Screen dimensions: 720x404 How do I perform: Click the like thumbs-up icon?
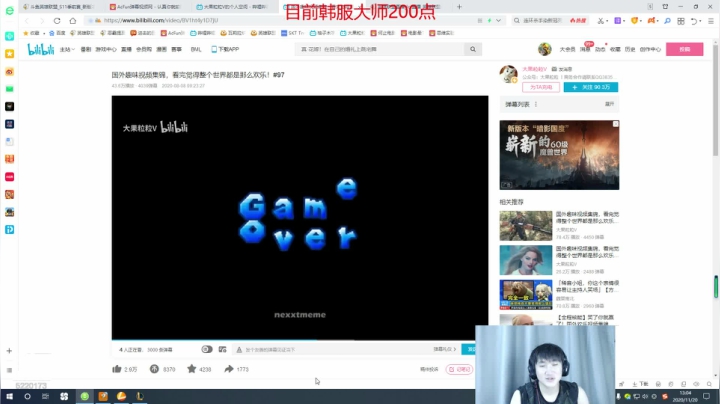coord(117,369)
